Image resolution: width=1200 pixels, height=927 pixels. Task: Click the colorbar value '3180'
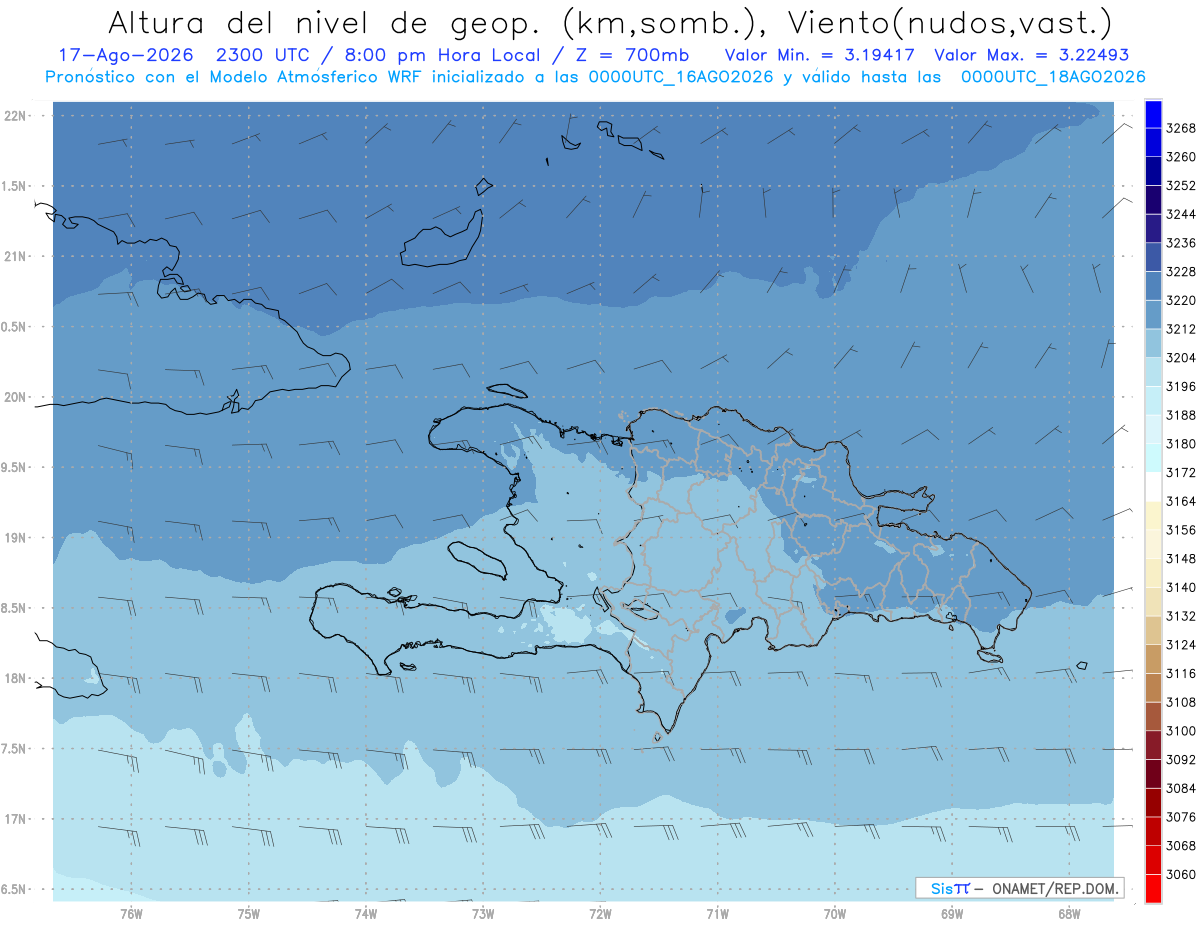click(1181, 444)
